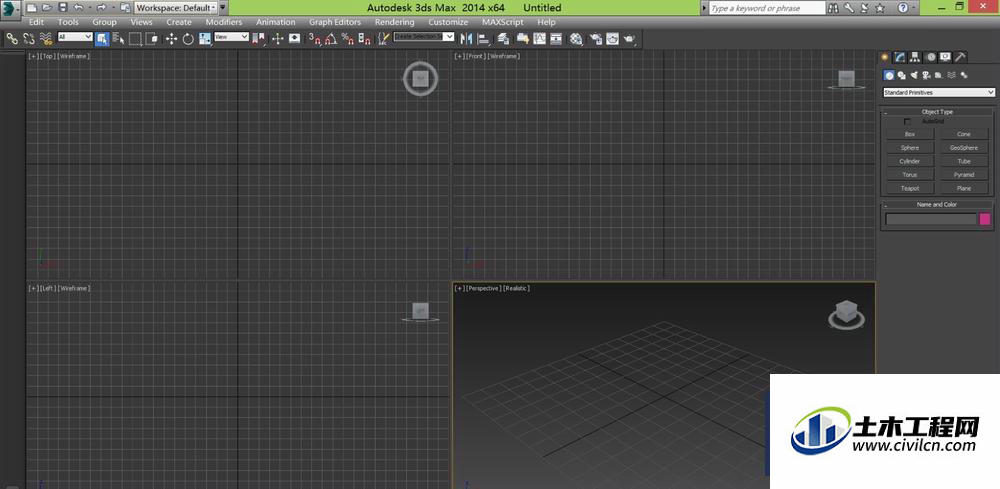The width and height of the screenshot is (1000, 489).
Task: Open the Rendered Frame Window icon
Action: coord(612,39)
